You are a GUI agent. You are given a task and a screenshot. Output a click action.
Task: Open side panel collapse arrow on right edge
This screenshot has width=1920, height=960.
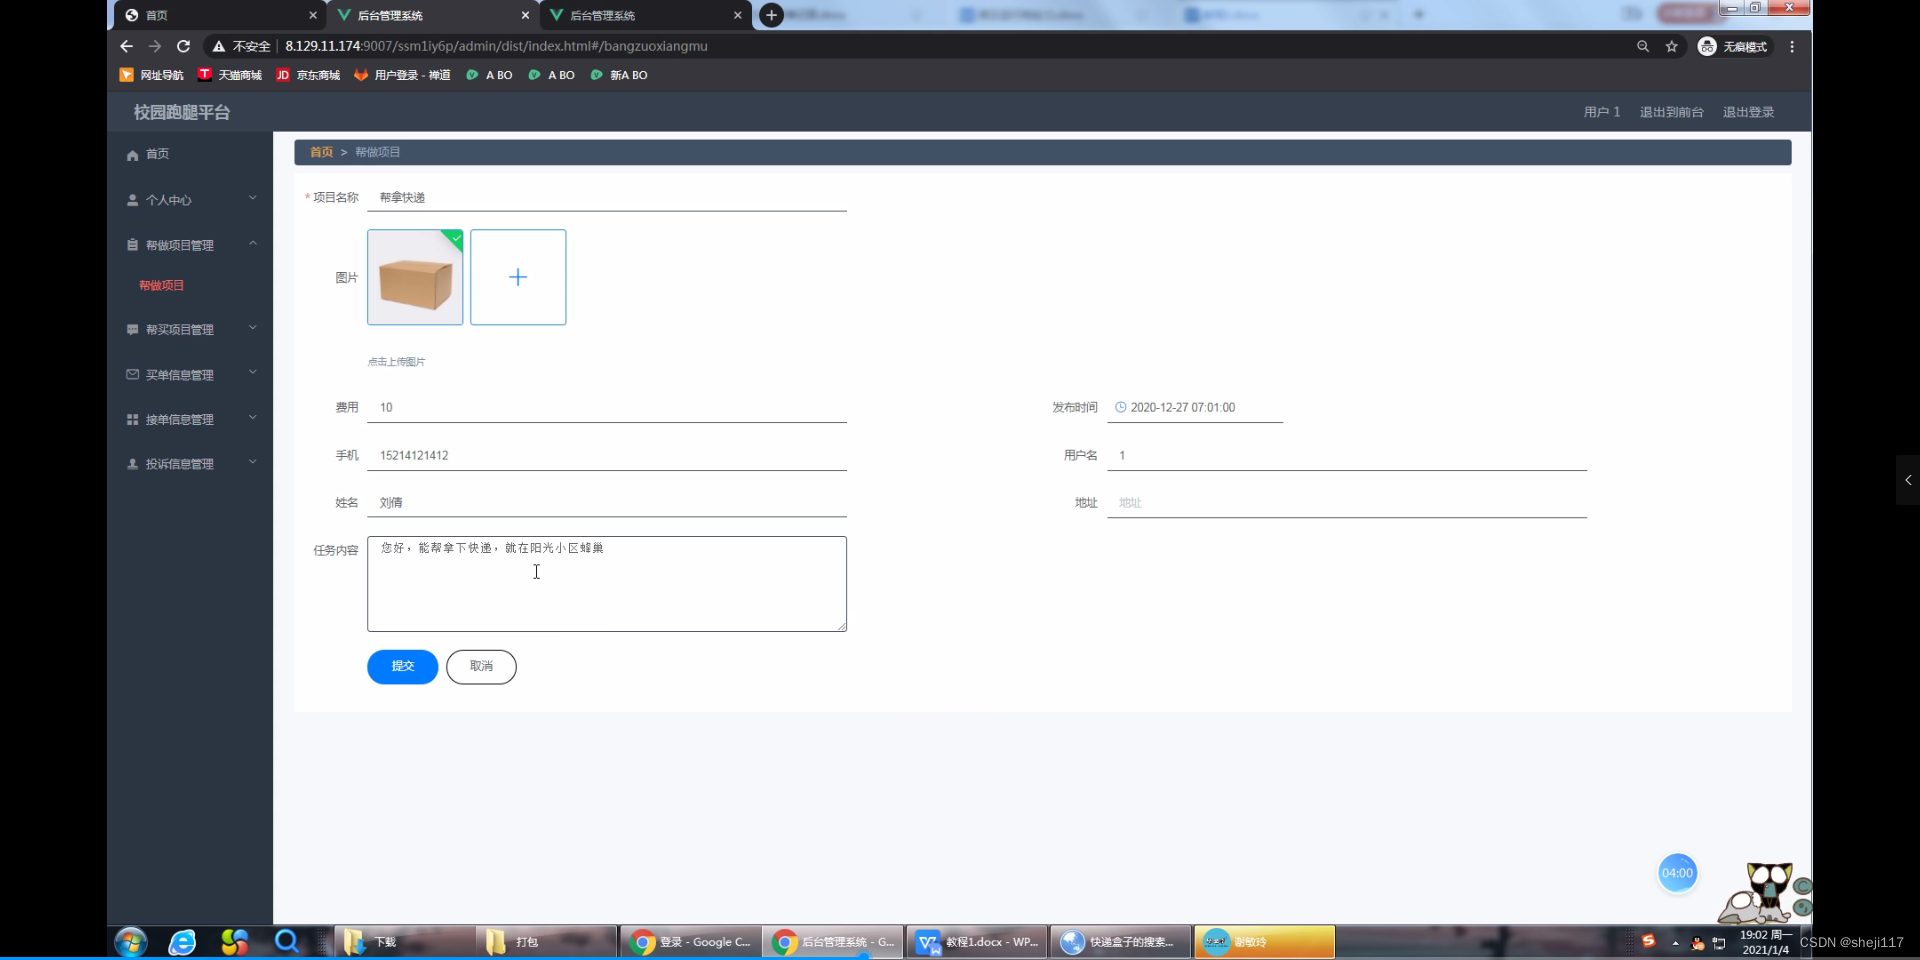pyautogui.click(x=1908, y=480)
